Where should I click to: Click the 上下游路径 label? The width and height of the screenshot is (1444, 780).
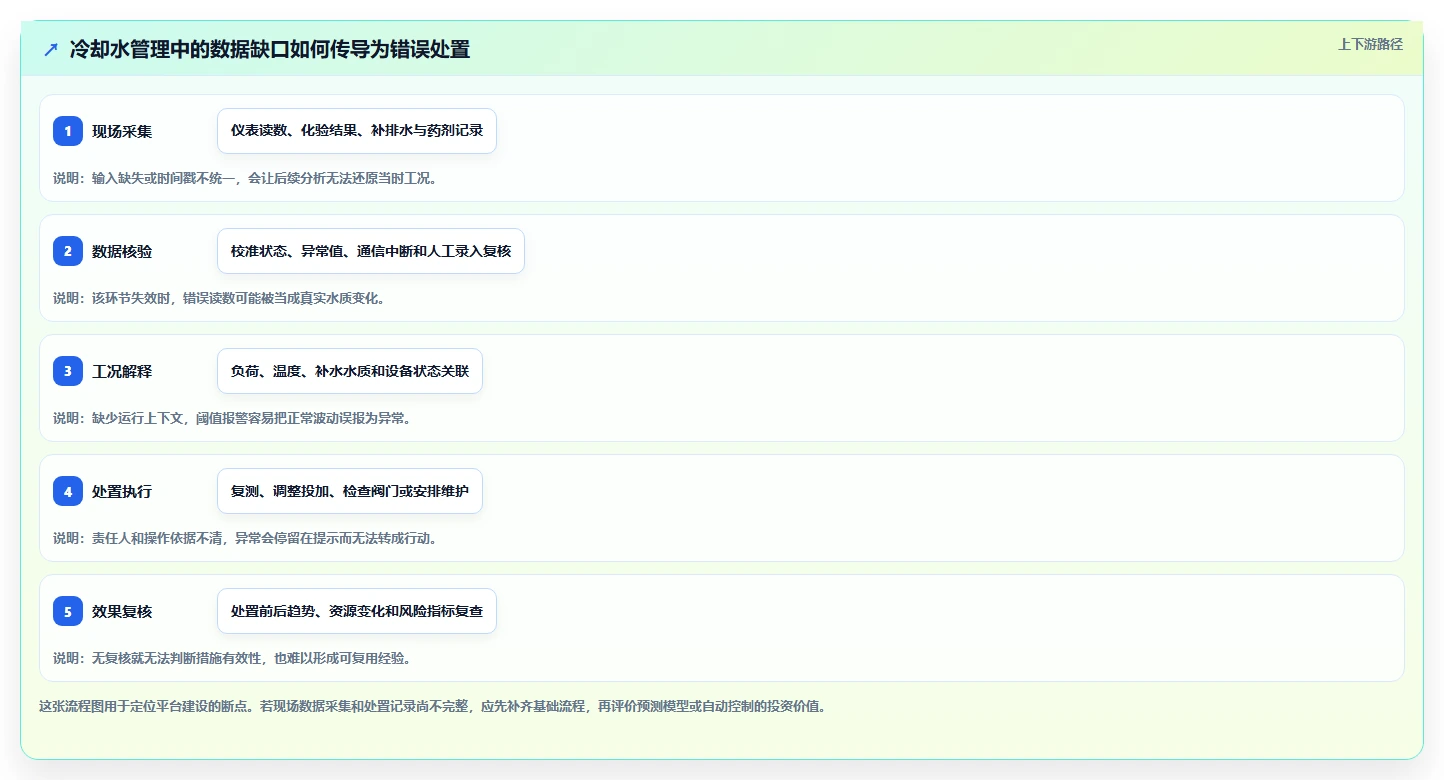(1370, 44)
